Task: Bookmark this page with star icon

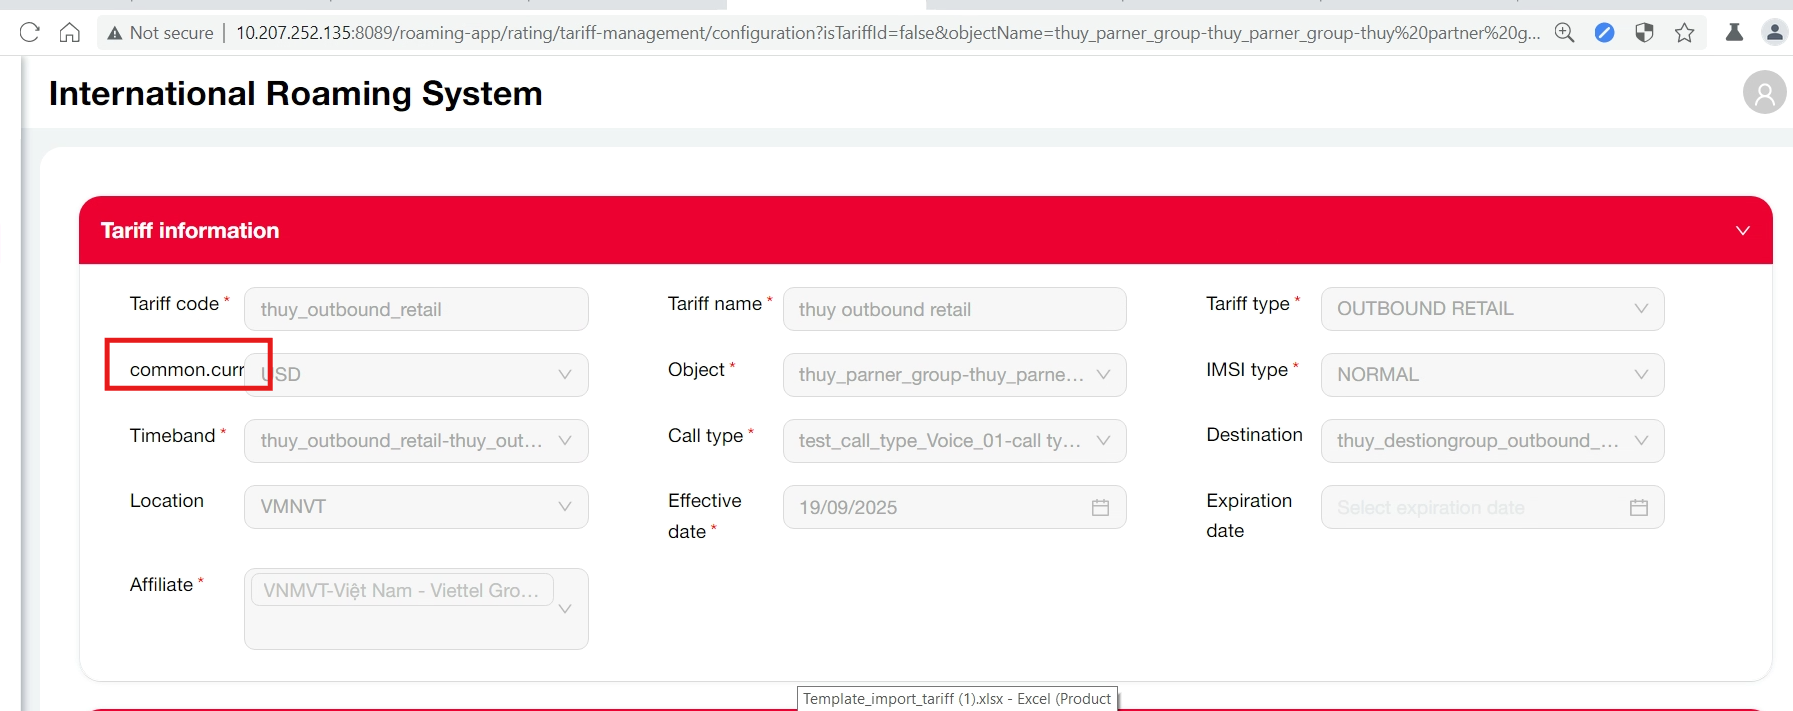Action: coord(1685,33)
